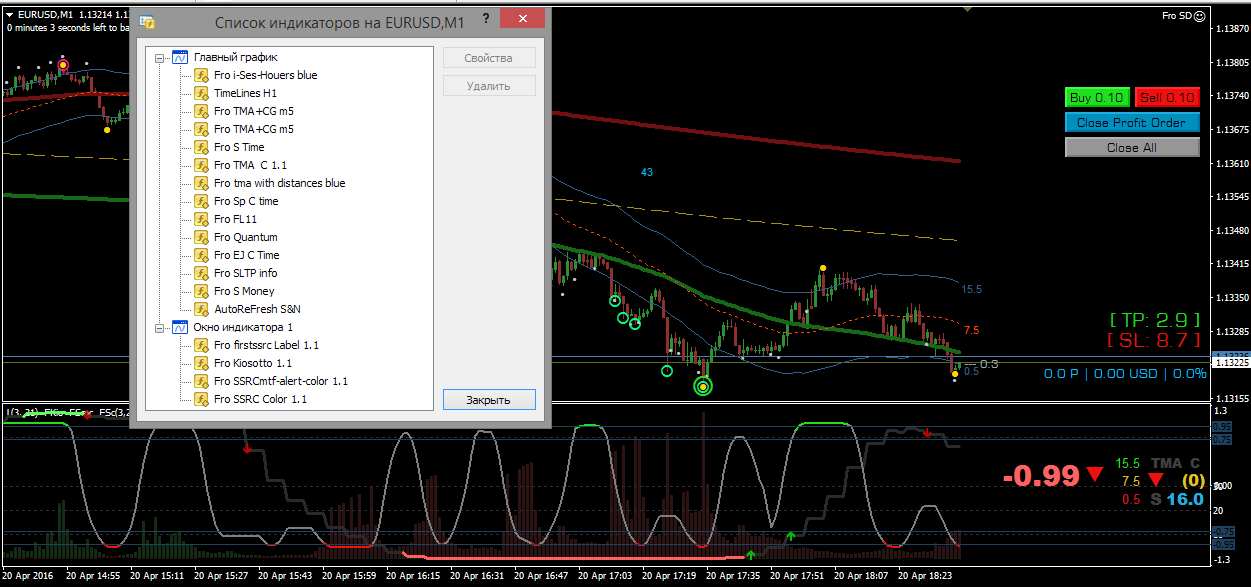The height and width of the screenshot is (587, 1251).
Task: Click the 20 Apr 16:15 time axis label
Action: [413, 576]
